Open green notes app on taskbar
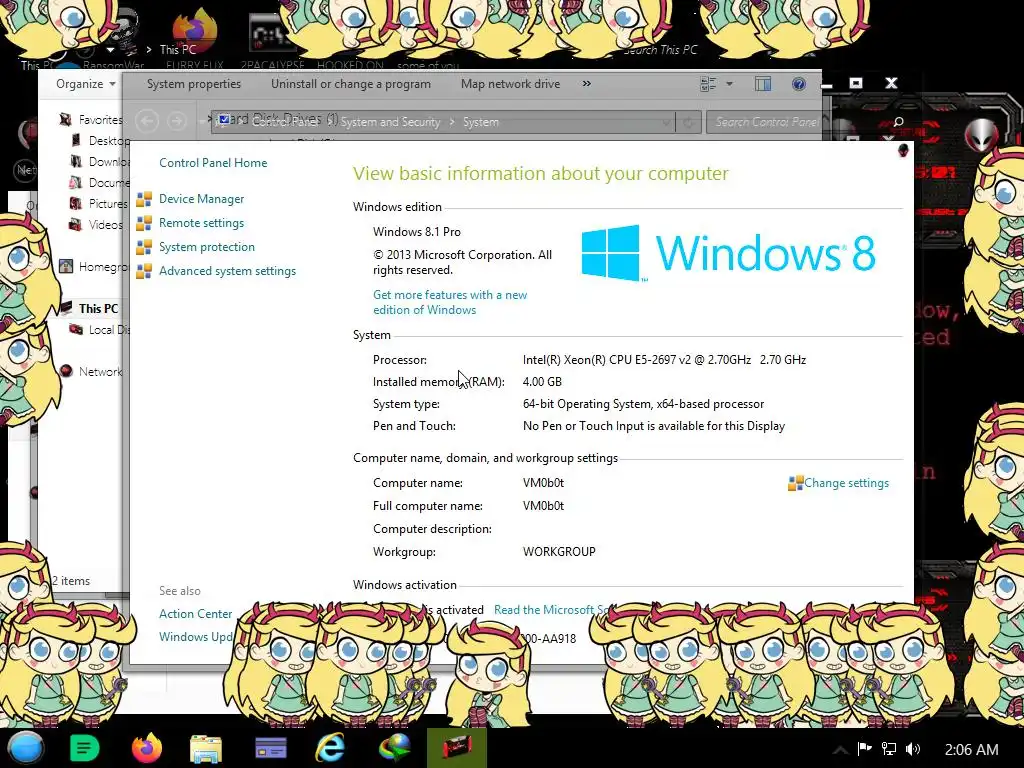The width and height of the screenshot is (1024, 768). pyautogui.click(x=85, y=748)
